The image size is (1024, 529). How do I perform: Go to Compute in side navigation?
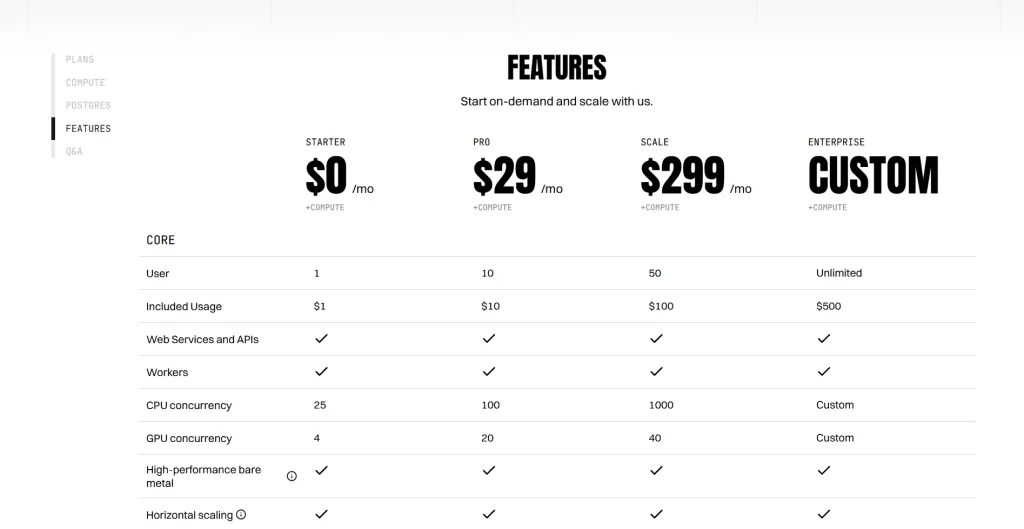point(85,82)
